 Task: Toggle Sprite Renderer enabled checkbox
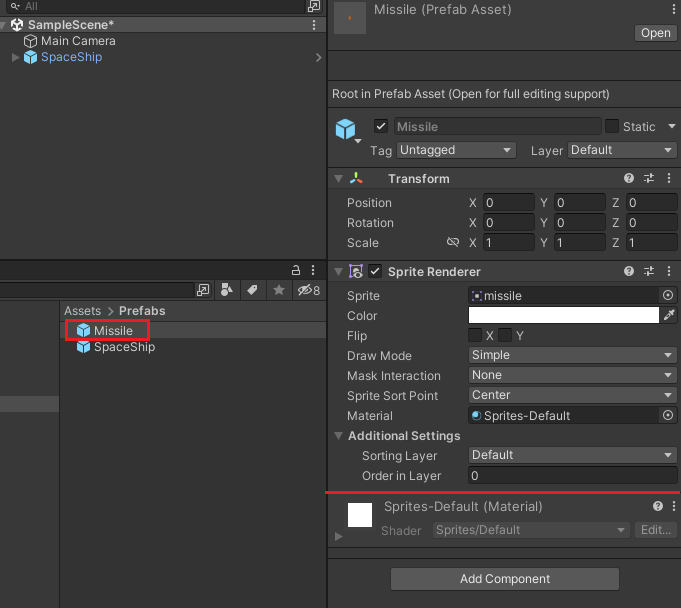(x=375, y=271)
